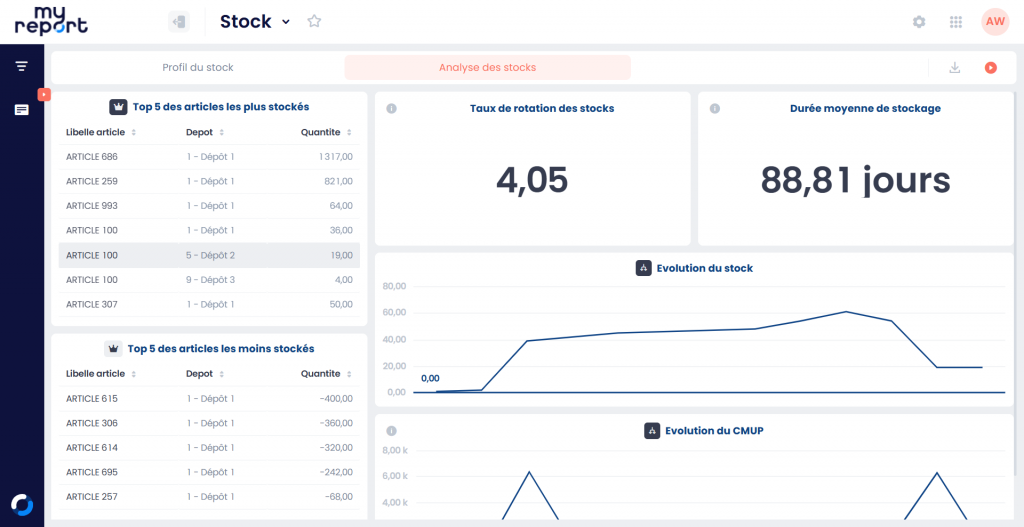
Task: Mark the Stock dashboard as favorite
Action: [x=314, y=22]
